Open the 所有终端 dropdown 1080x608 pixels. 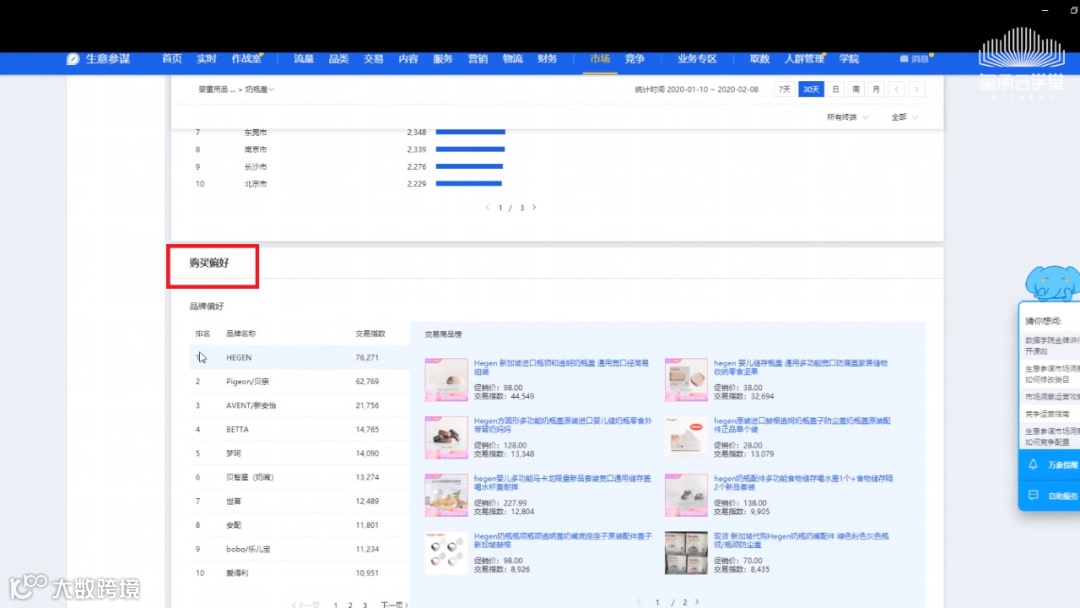tap(847, 117)
